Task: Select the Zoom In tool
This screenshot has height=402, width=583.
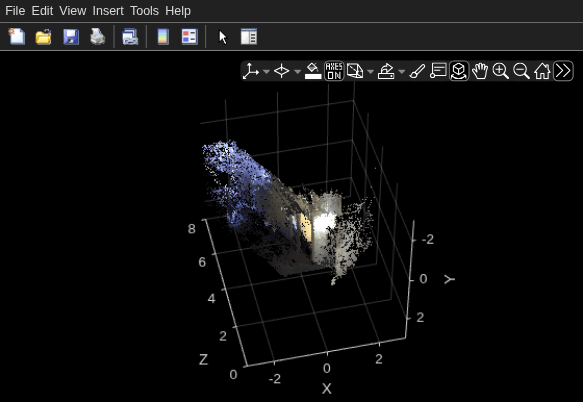Action: (500, 71)
